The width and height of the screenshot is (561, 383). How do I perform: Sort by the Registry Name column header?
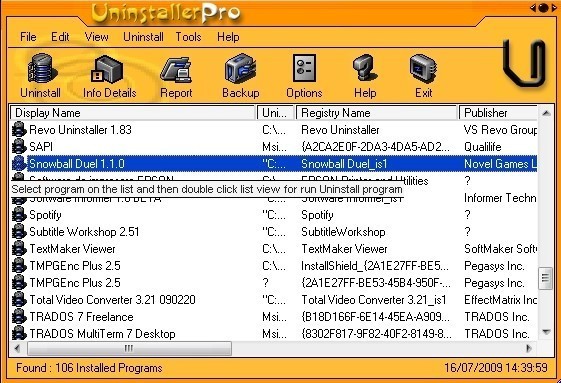coord(376,113)
